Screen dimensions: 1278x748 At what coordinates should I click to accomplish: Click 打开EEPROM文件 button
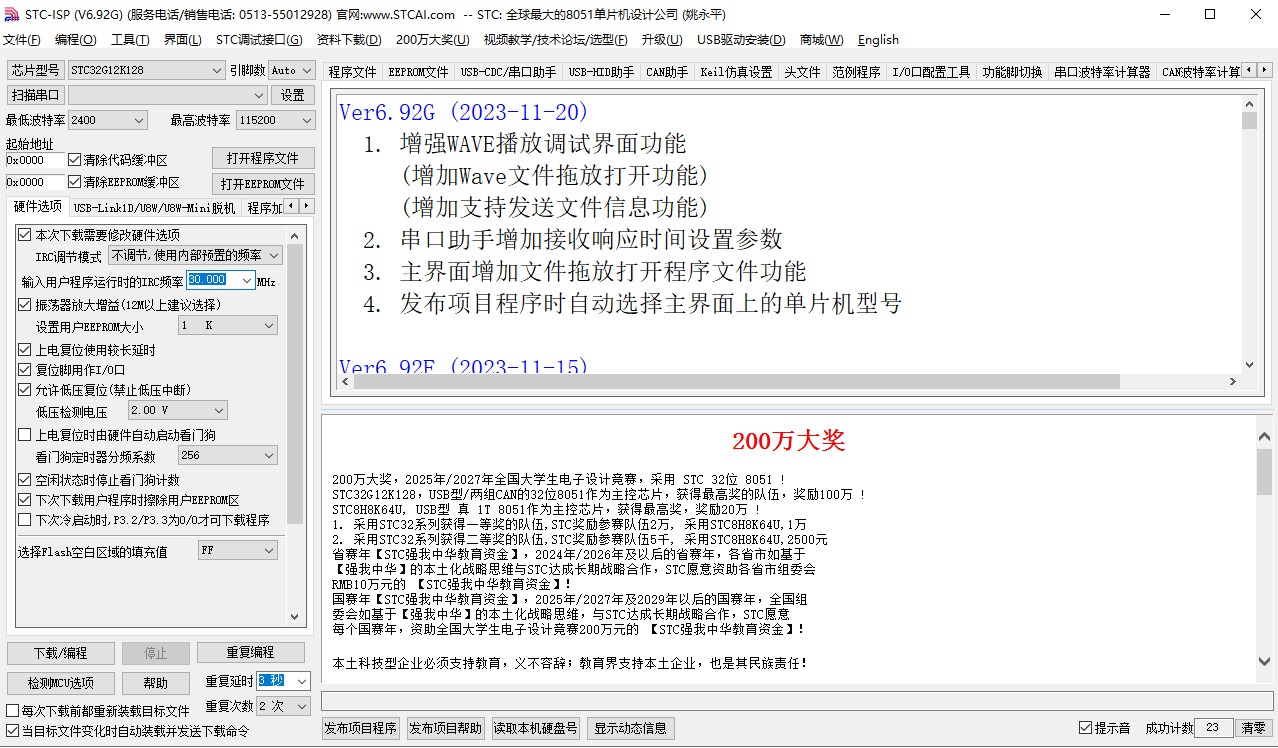pyautogui.click(x=263, y=184)
